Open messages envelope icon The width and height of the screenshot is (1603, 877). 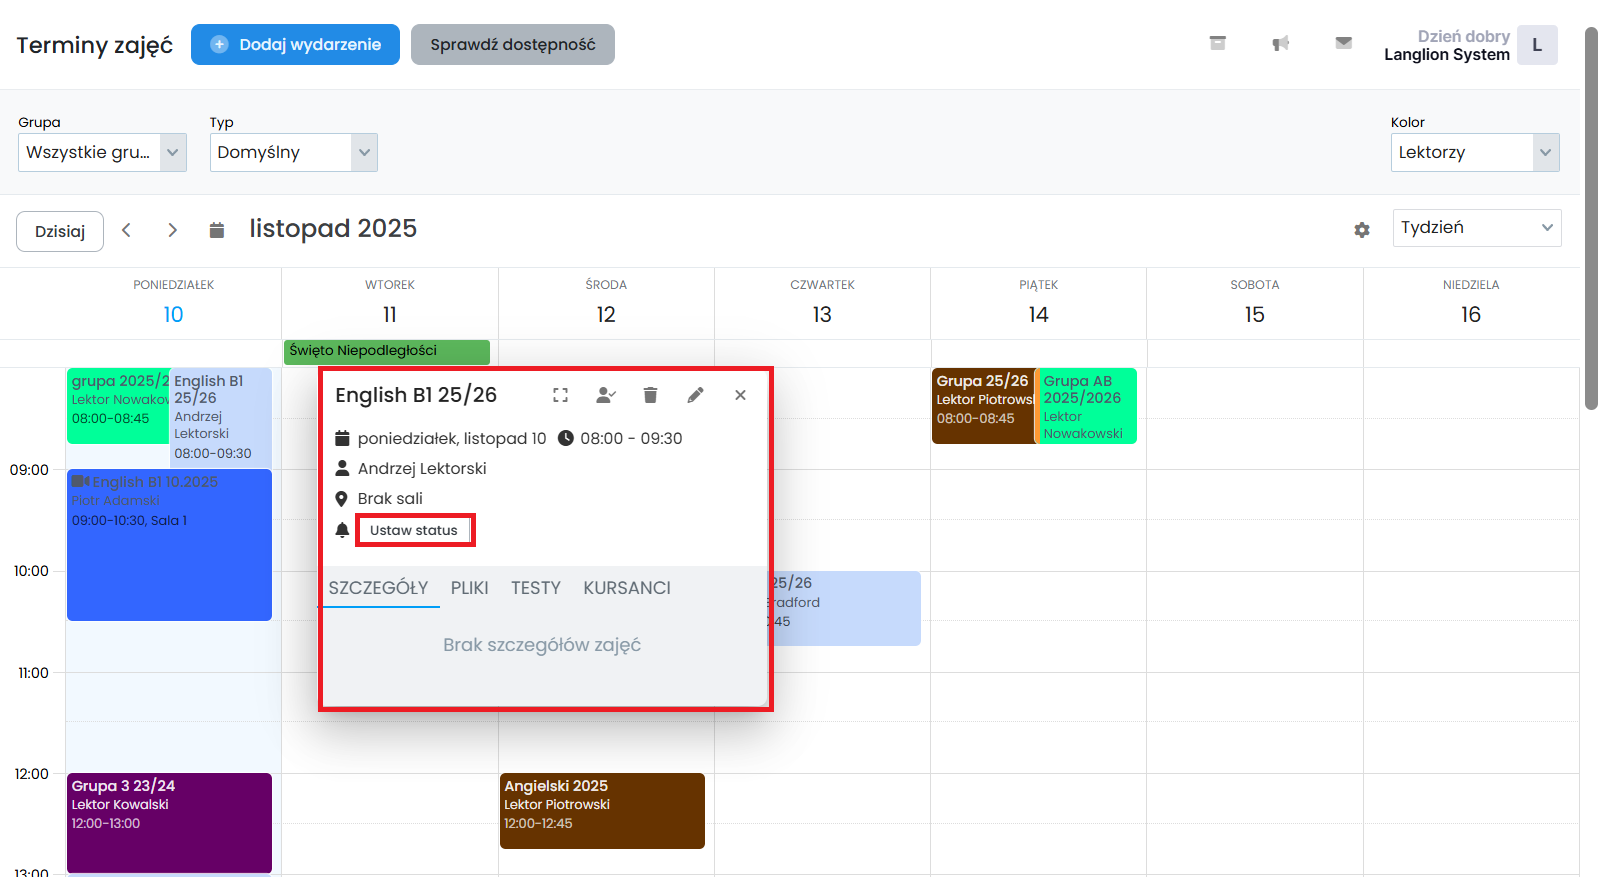point(1343,43)
